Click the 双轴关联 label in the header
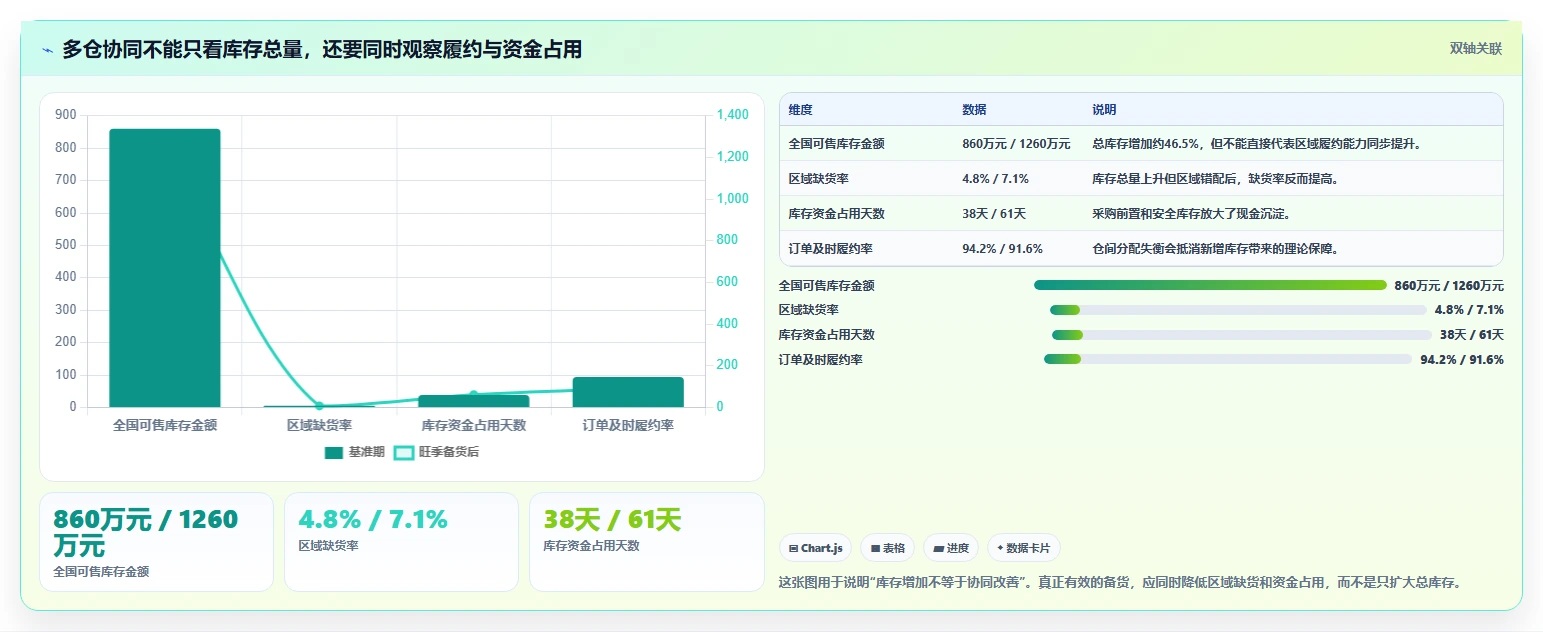The width and height of the screenshot is (1543, 632). pyautogui.click(x=1475, y=48)
